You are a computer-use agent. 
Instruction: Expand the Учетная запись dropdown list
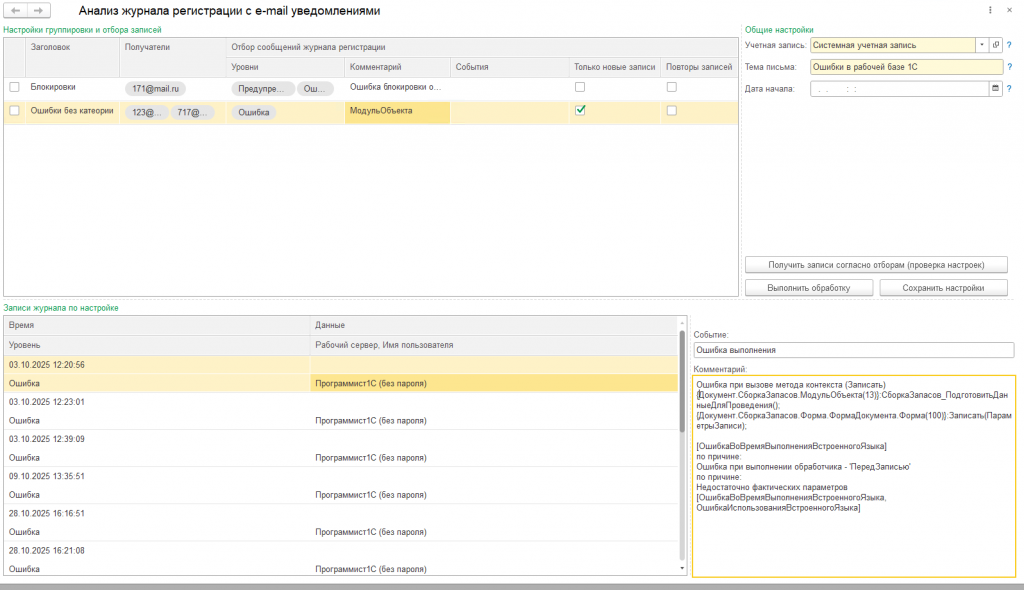click(982, 45)
